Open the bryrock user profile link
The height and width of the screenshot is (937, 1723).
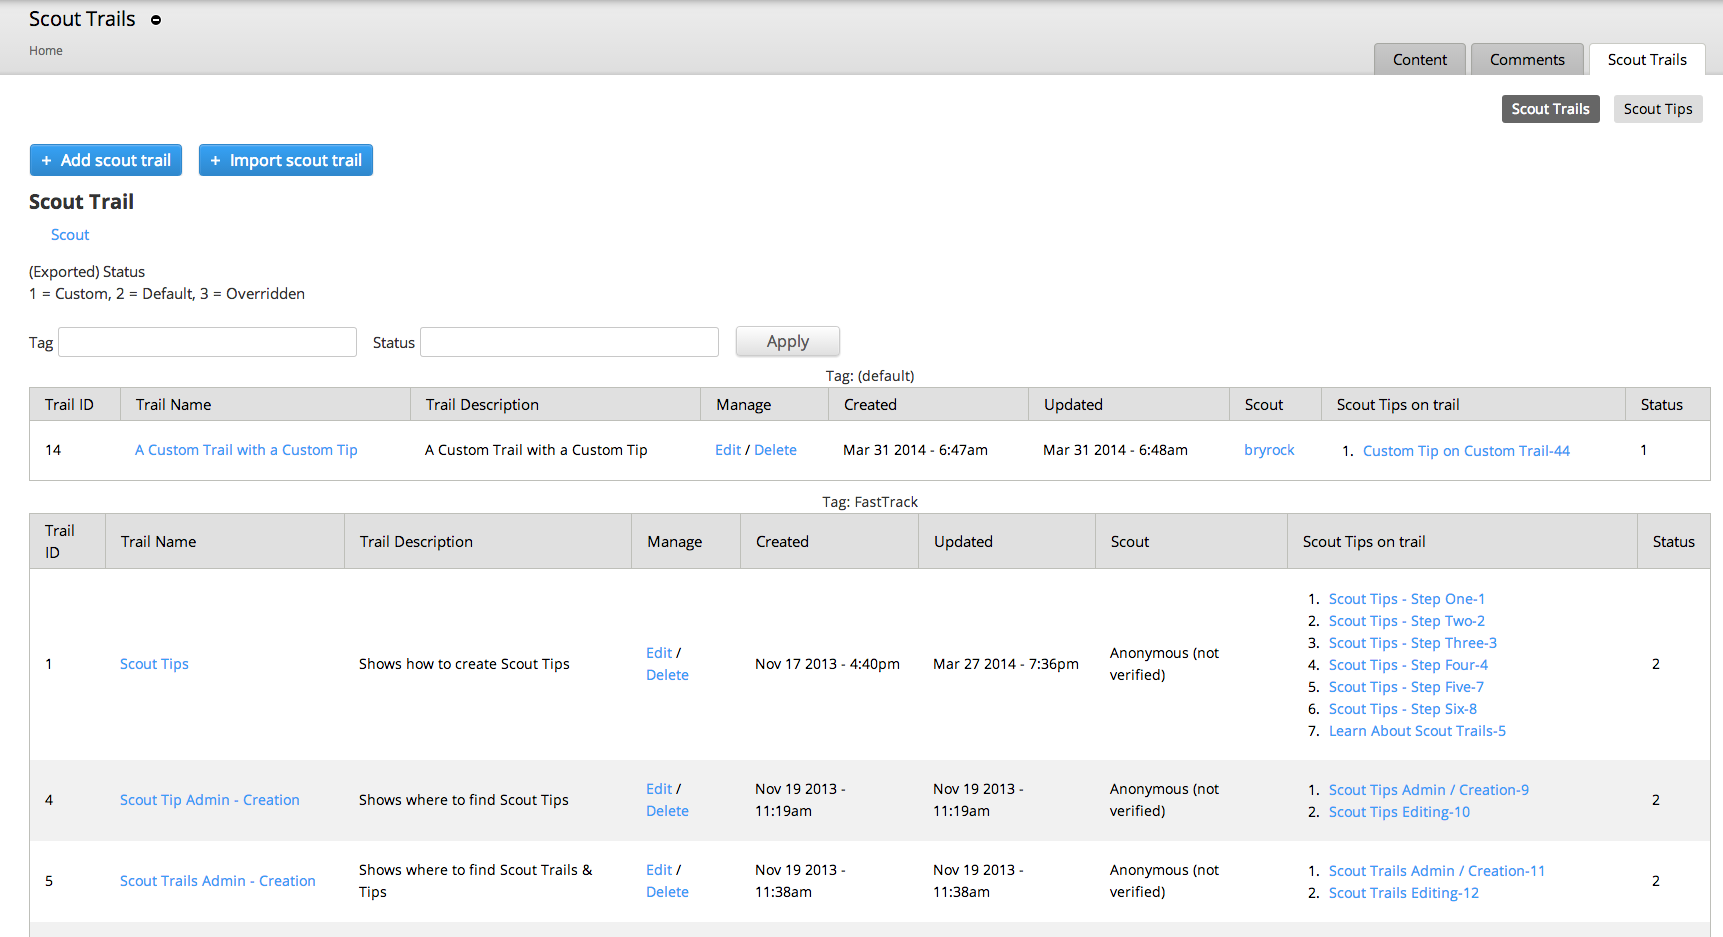click(1269, 450)
